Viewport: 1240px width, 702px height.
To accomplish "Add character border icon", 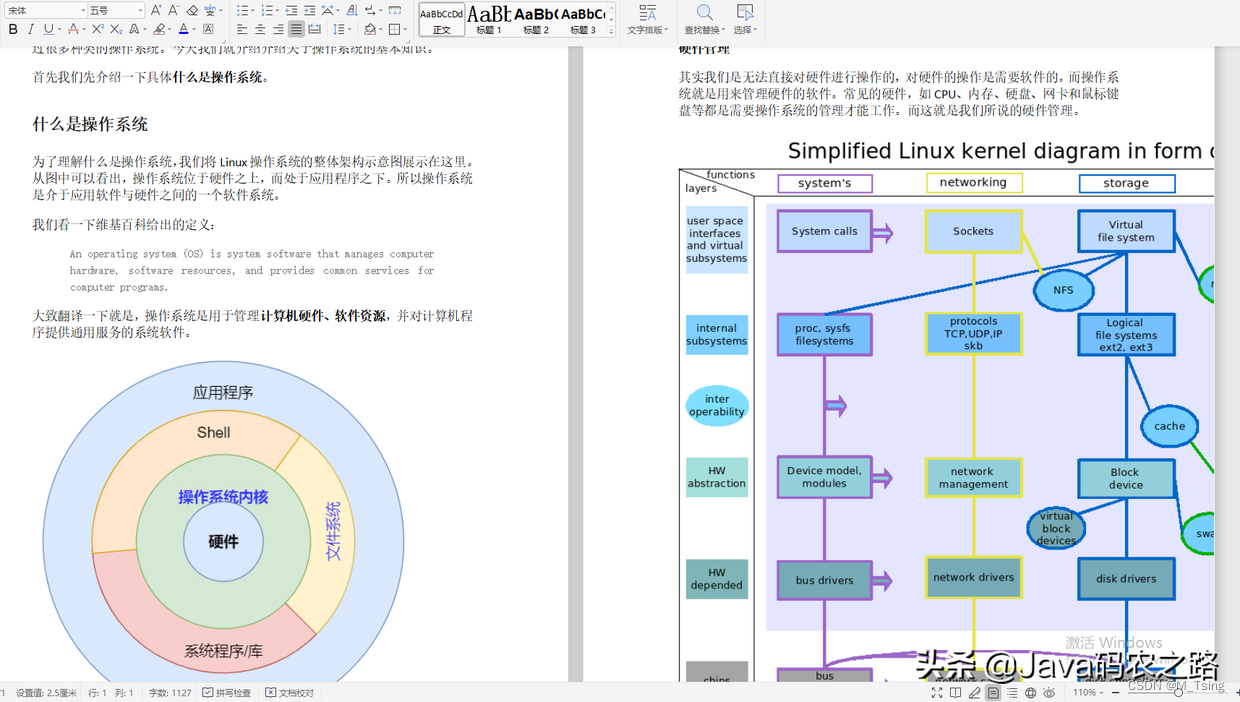I will (208, 29).
